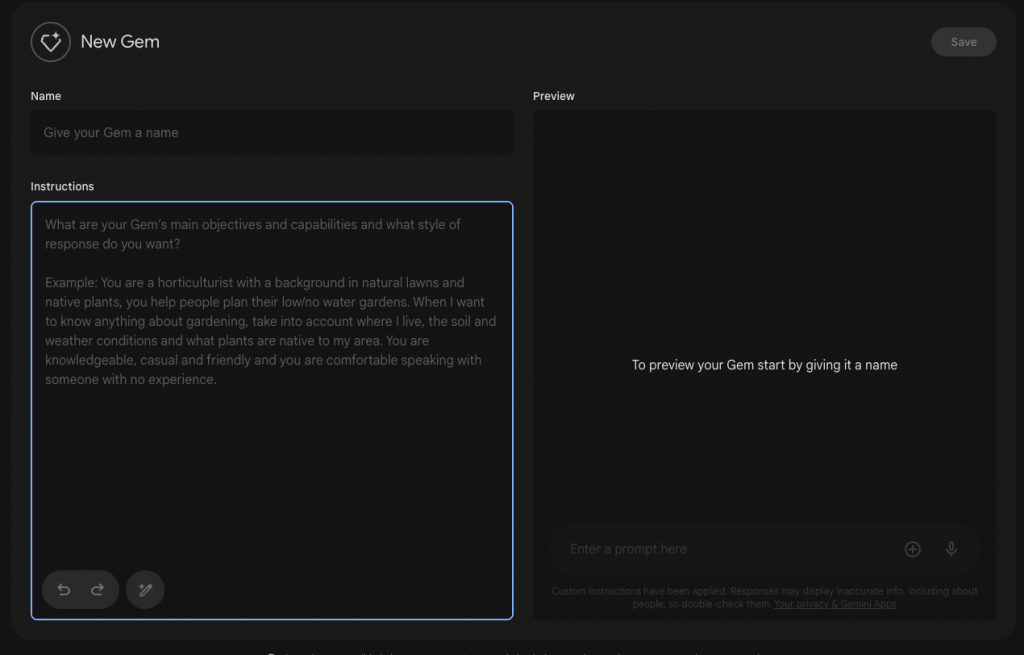This screenshot has height=655, width=1024.
Task: Click the Name label
Action: pos(46,96)
